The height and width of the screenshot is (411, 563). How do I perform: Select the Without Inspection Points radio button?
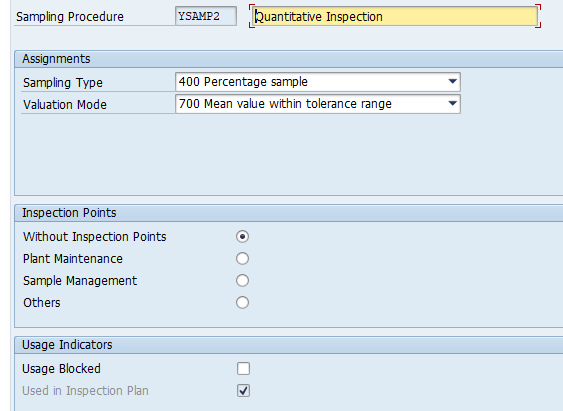242,237
